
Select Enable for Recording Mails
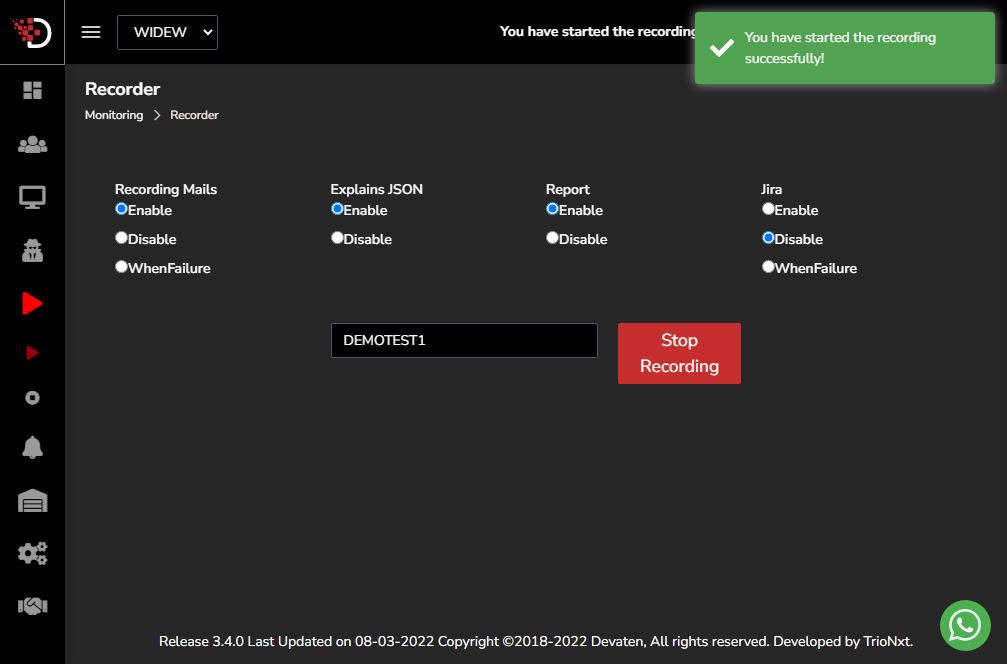pyautogui.click(x=121, y=209)
